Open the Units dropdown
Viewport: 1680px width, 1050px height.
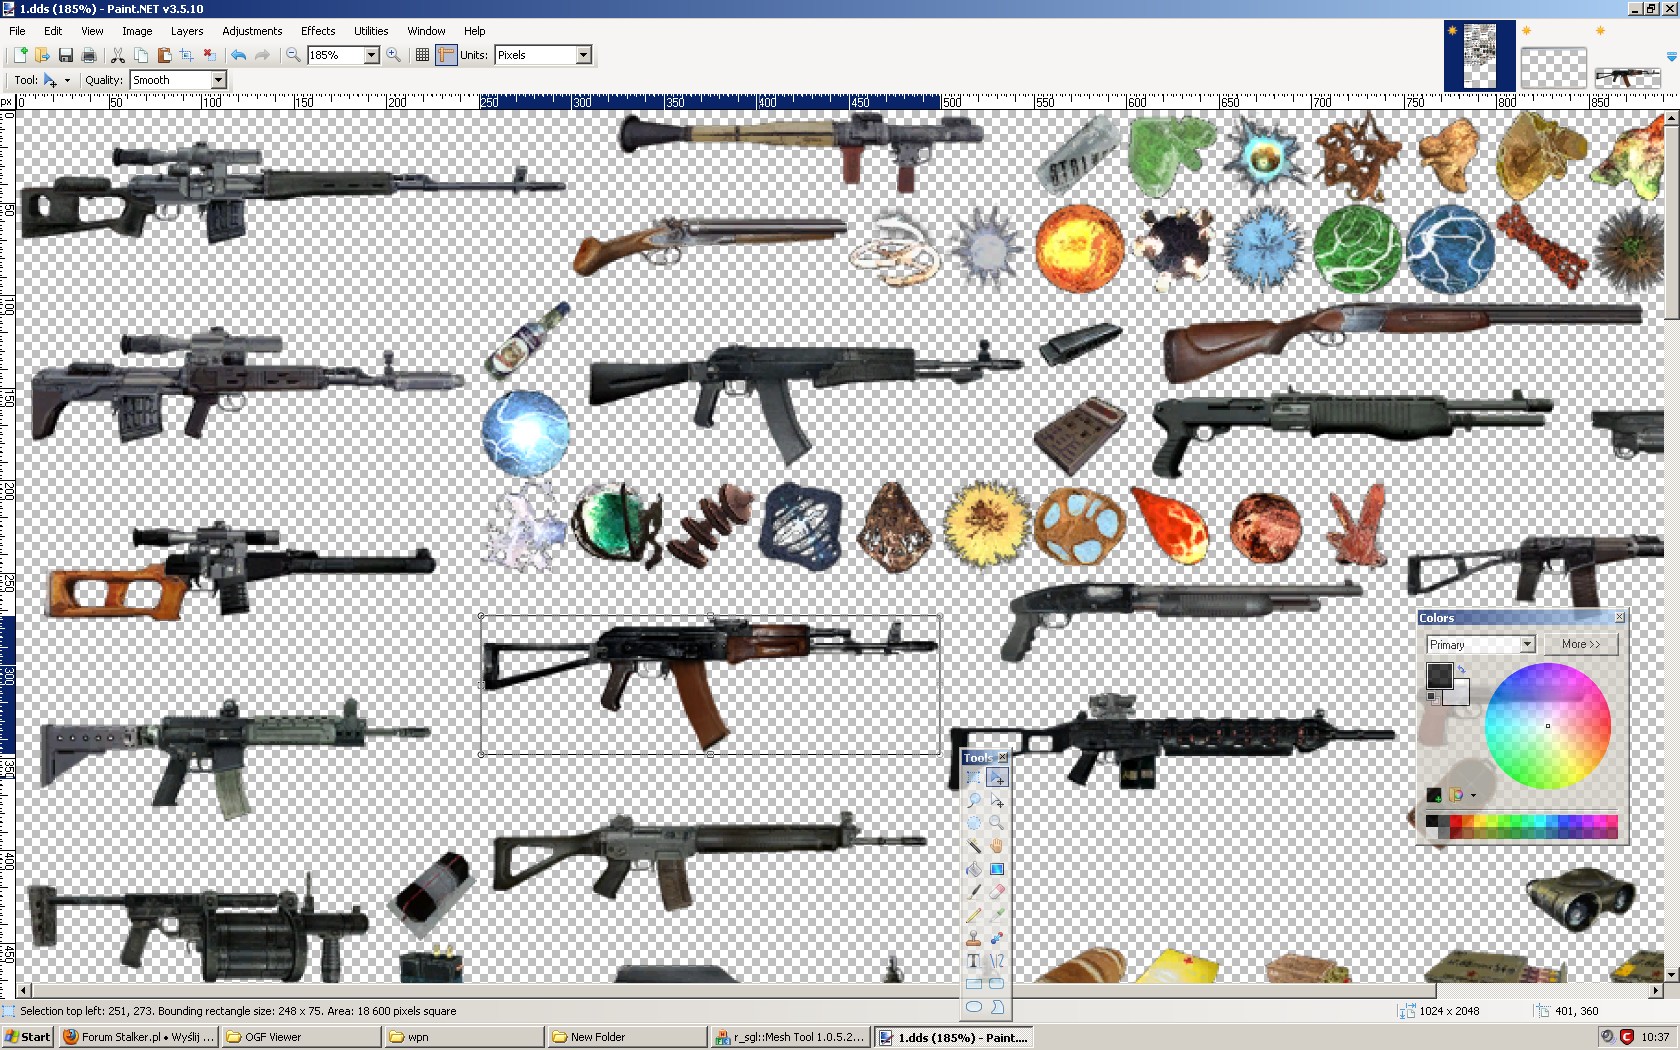click(584, 55)
